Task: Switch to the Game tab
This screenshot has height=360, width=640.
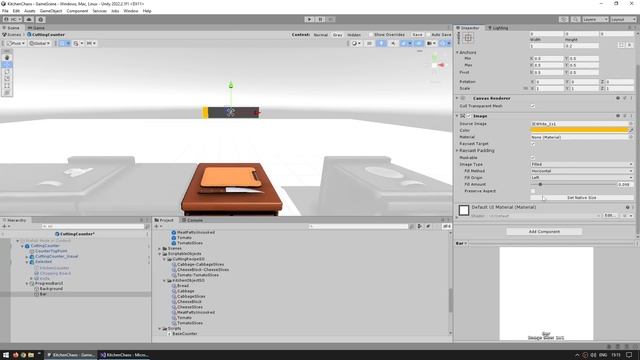Action: pos(36,28)
